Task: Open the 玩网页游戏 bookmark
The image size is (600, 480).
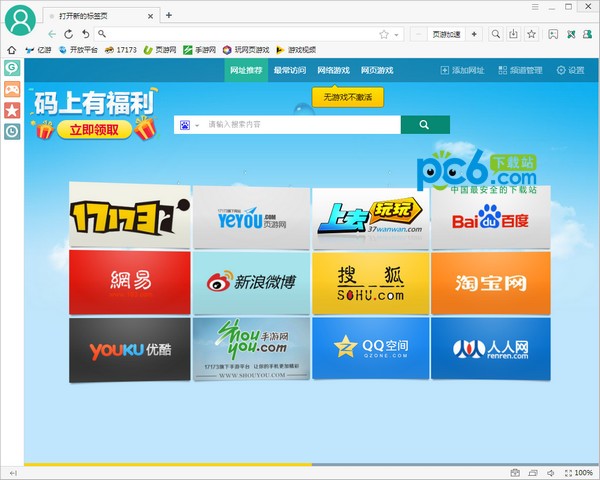Action: pos(246,50)
